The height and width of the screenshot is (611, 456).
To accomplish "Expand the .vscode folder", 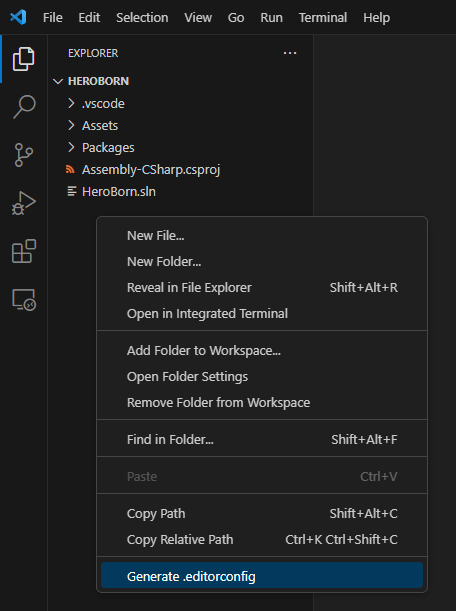I will click(95, 104).
